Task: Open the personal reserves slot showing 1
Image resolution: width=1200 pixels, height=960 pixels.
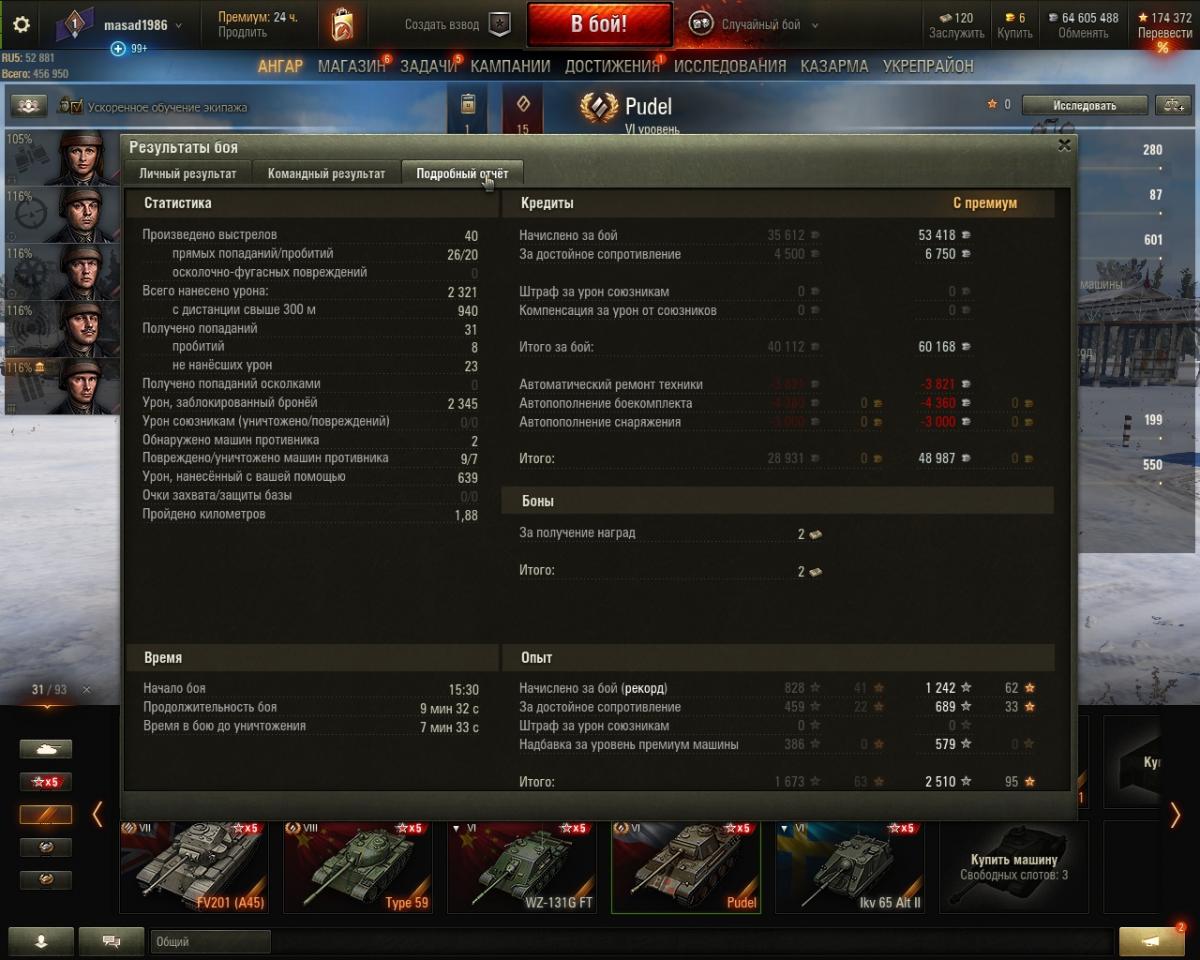Action: click(x=467, y=110)
